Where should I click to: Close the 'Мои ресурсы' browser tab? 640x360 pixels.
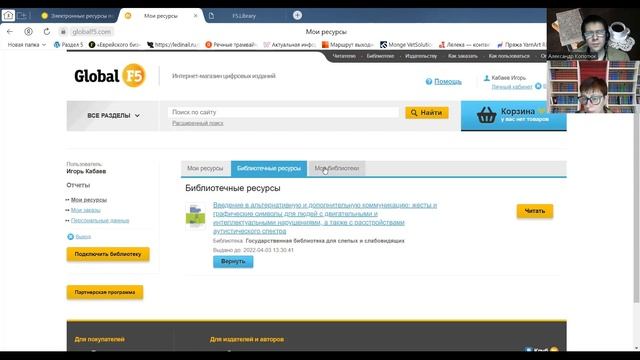pyautogui.click(x=196, y=16)
